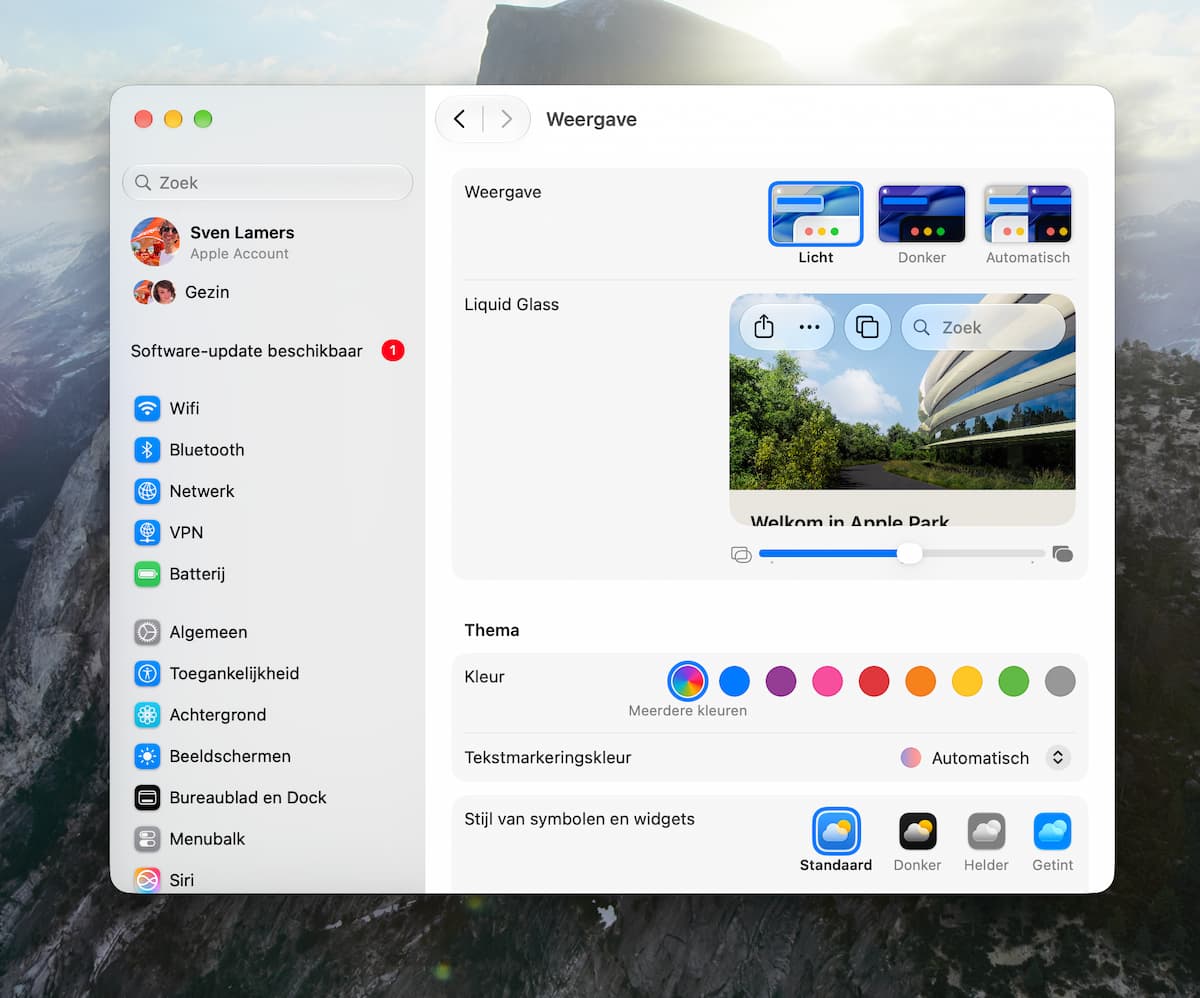Select the Meerdere kleuren accent color
1200x998 pixels.
point(687,682)
